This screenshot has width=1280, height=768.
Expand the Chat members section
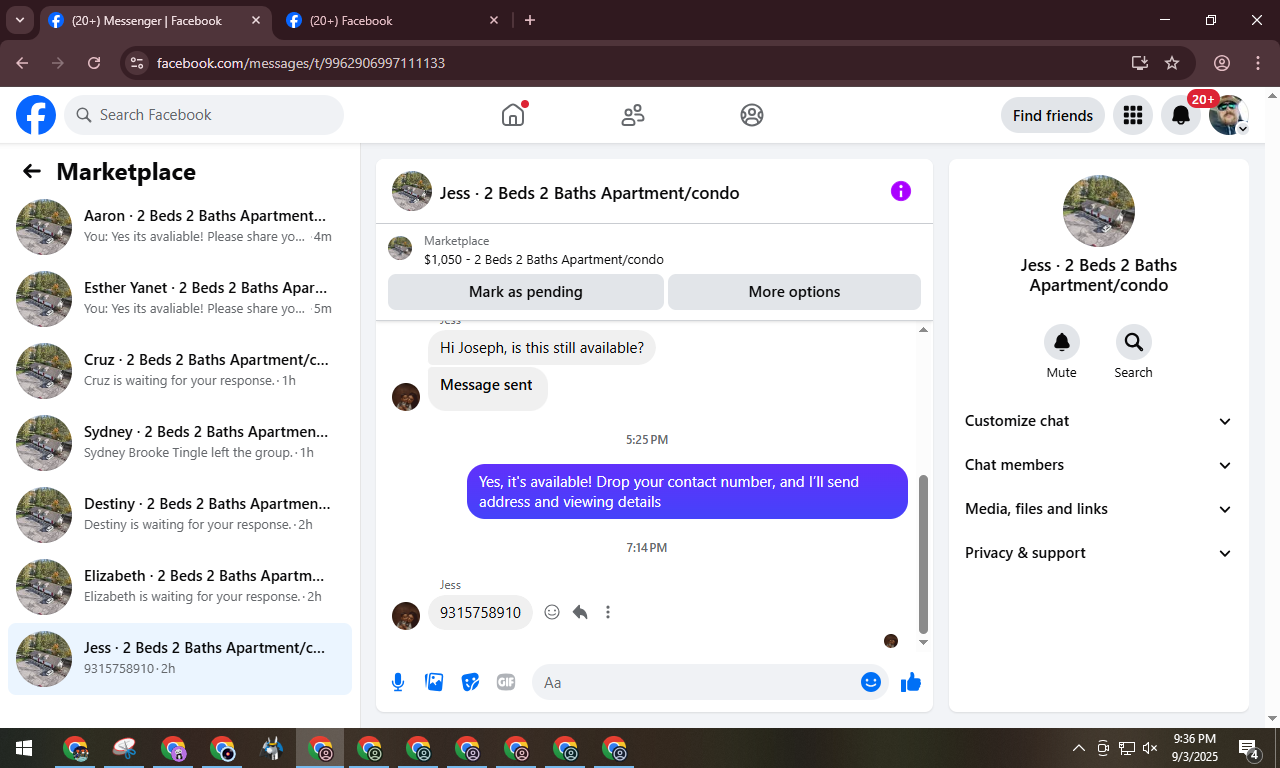coord(1099,465)
